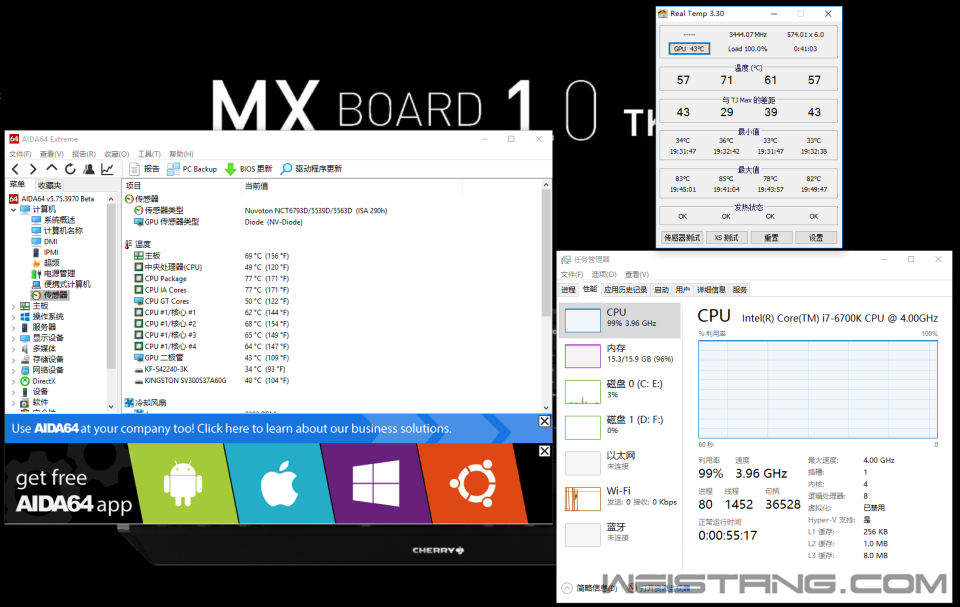Click 传感器测试 button in Real Temp
Viewport: 960px width, 607px height.
(682, 238)
